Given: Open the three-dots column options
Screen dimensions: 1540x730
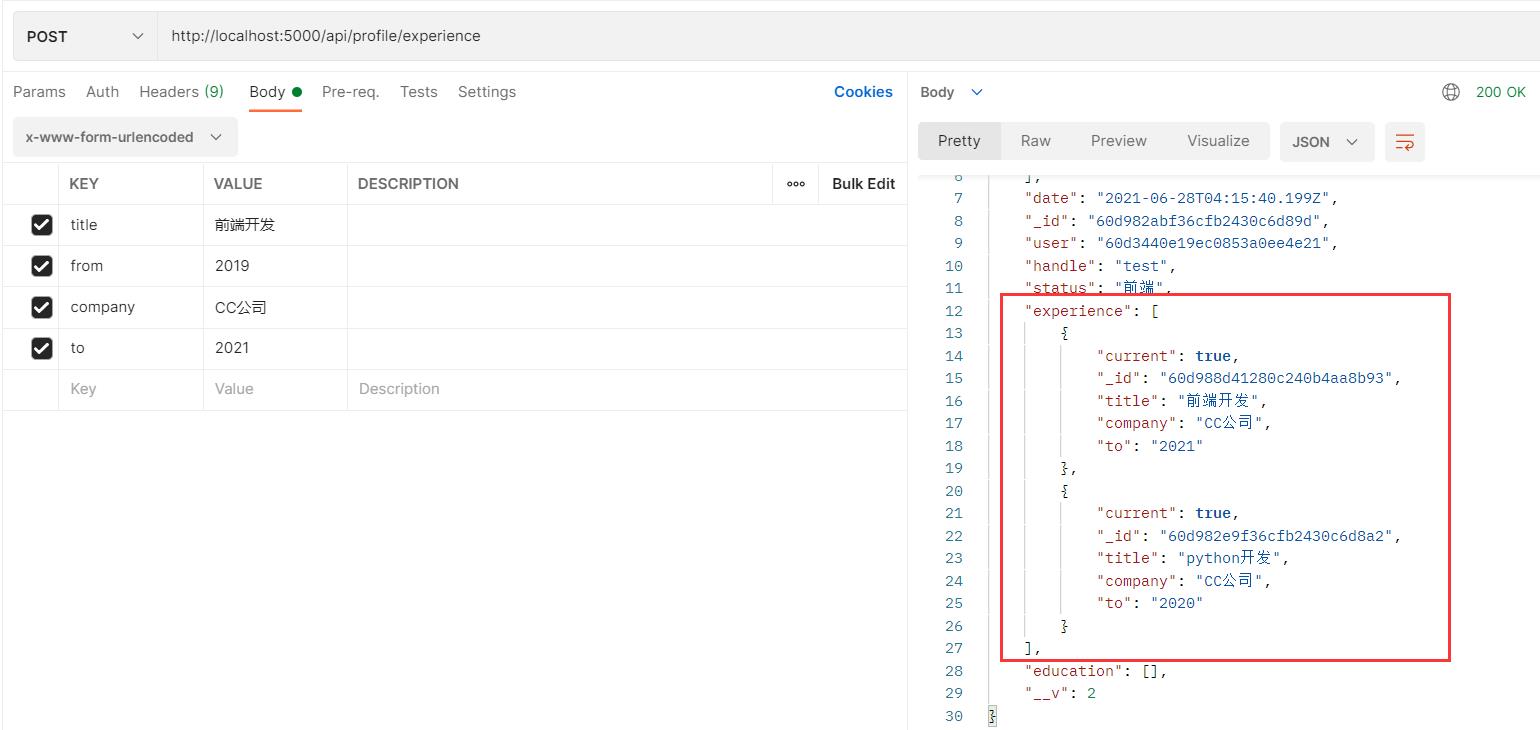Looking at the screenshot, I should point(796,184).
